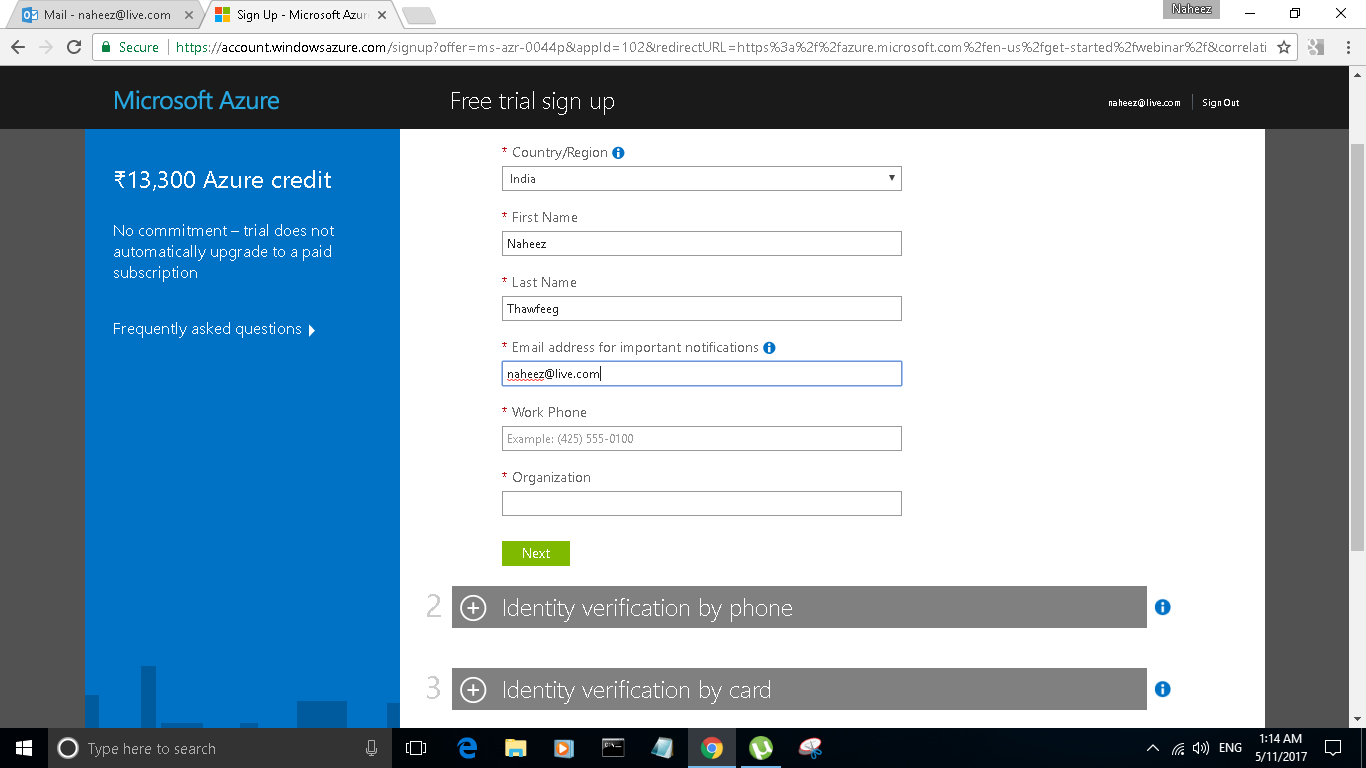Open Task View
This screenshot has height=768, width=1366.
[x=416, y=748]
